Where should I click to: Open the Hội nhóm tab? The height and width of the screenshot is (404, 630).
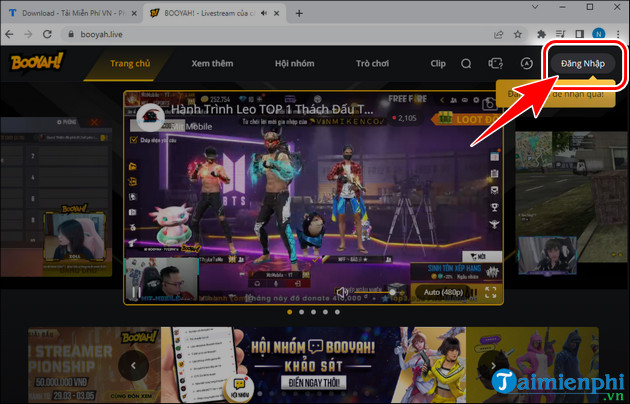coord(295,63)
